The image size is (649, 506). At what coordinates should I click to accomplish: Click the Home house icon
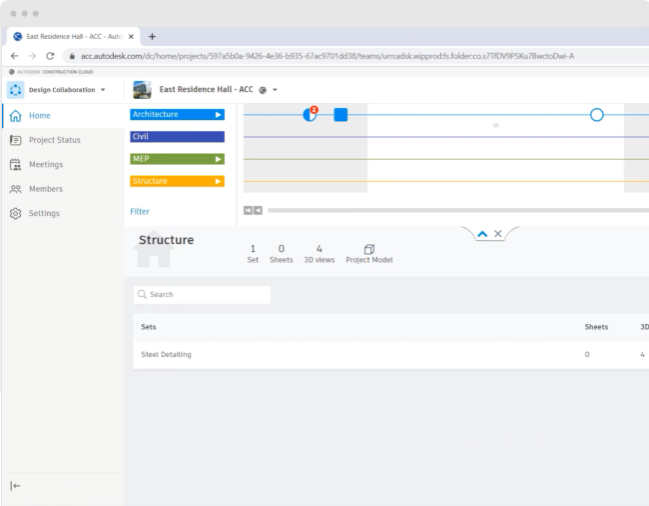[15, 116]
